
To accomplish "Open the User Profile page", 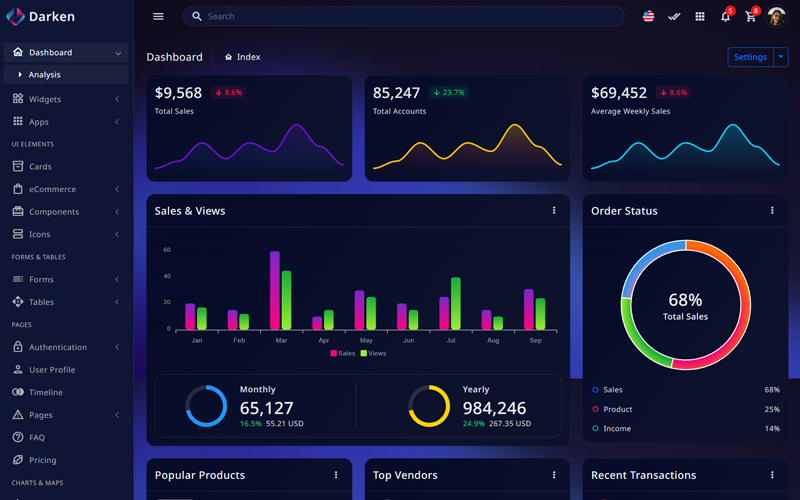I will 52,370.
